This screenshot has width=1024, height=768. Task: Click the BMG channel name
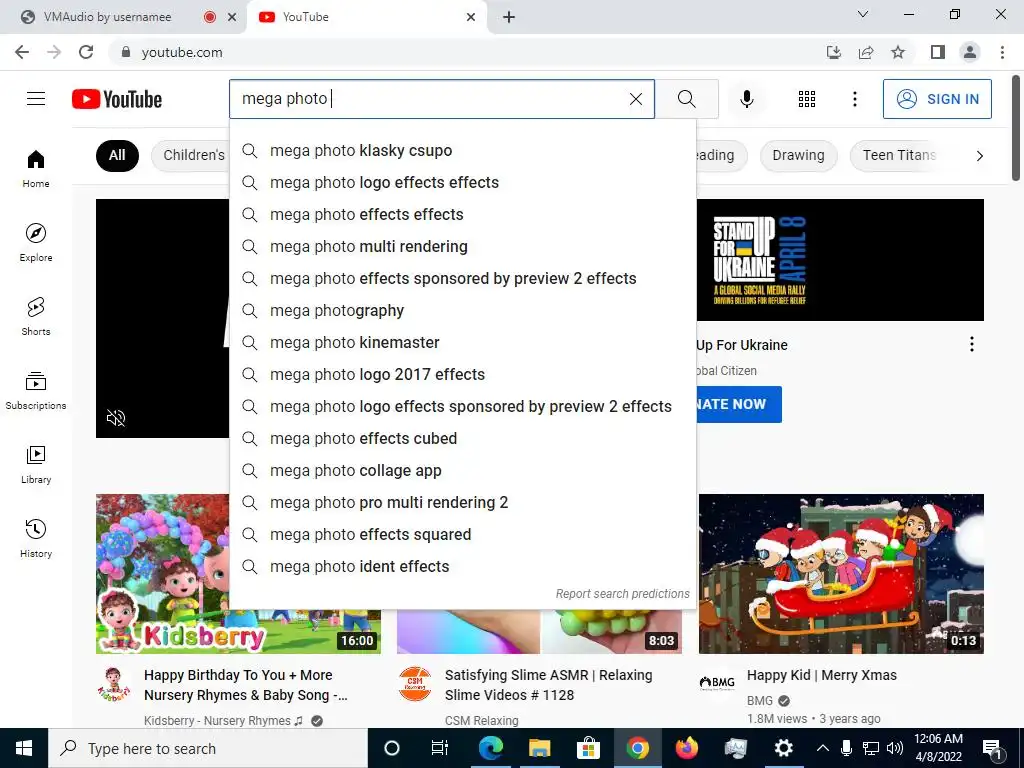click(760, 701)
